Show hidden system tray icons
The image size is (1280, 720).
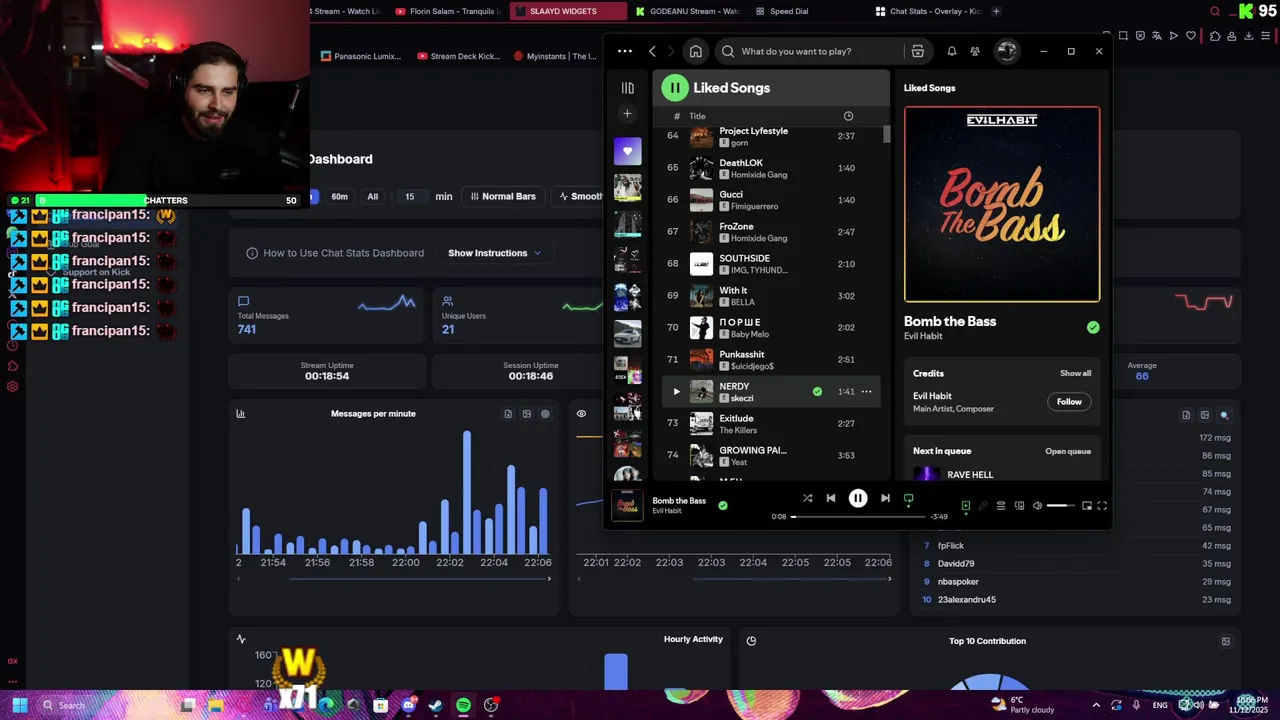pyautogui.click(x=1096, y=705)
